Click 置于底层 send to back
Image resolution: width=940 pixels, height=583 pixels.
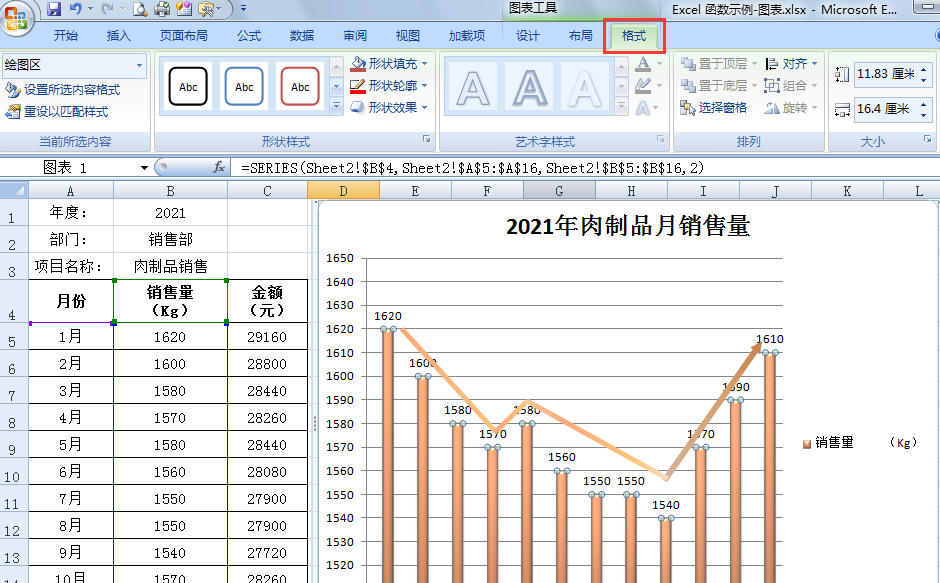[714, 86]
